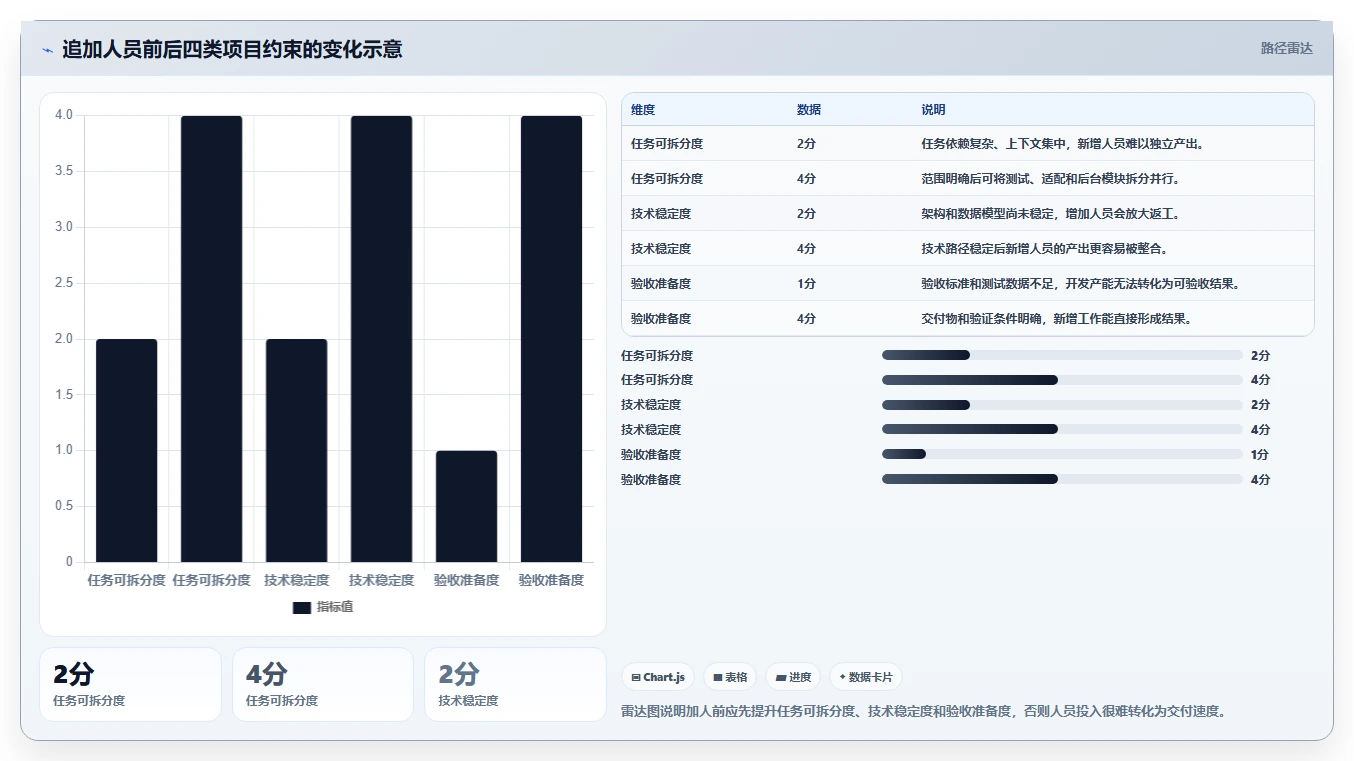Click the 技术稳定度 chart bar with value 2
The width and height of the screenshot is (1354, 761).
coord(296,450)
